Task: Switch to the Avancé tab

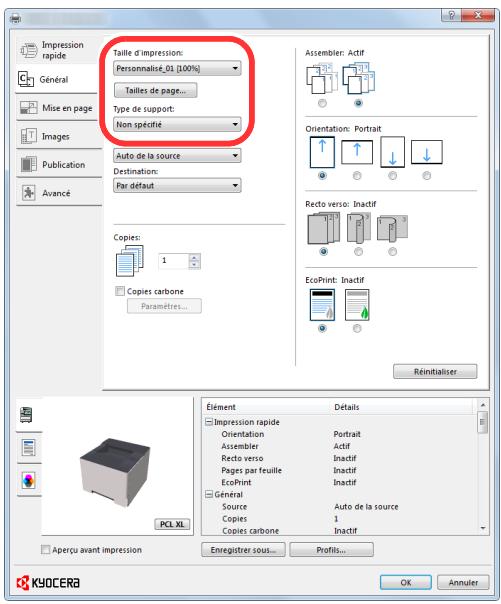Action: tap(59, 193)
